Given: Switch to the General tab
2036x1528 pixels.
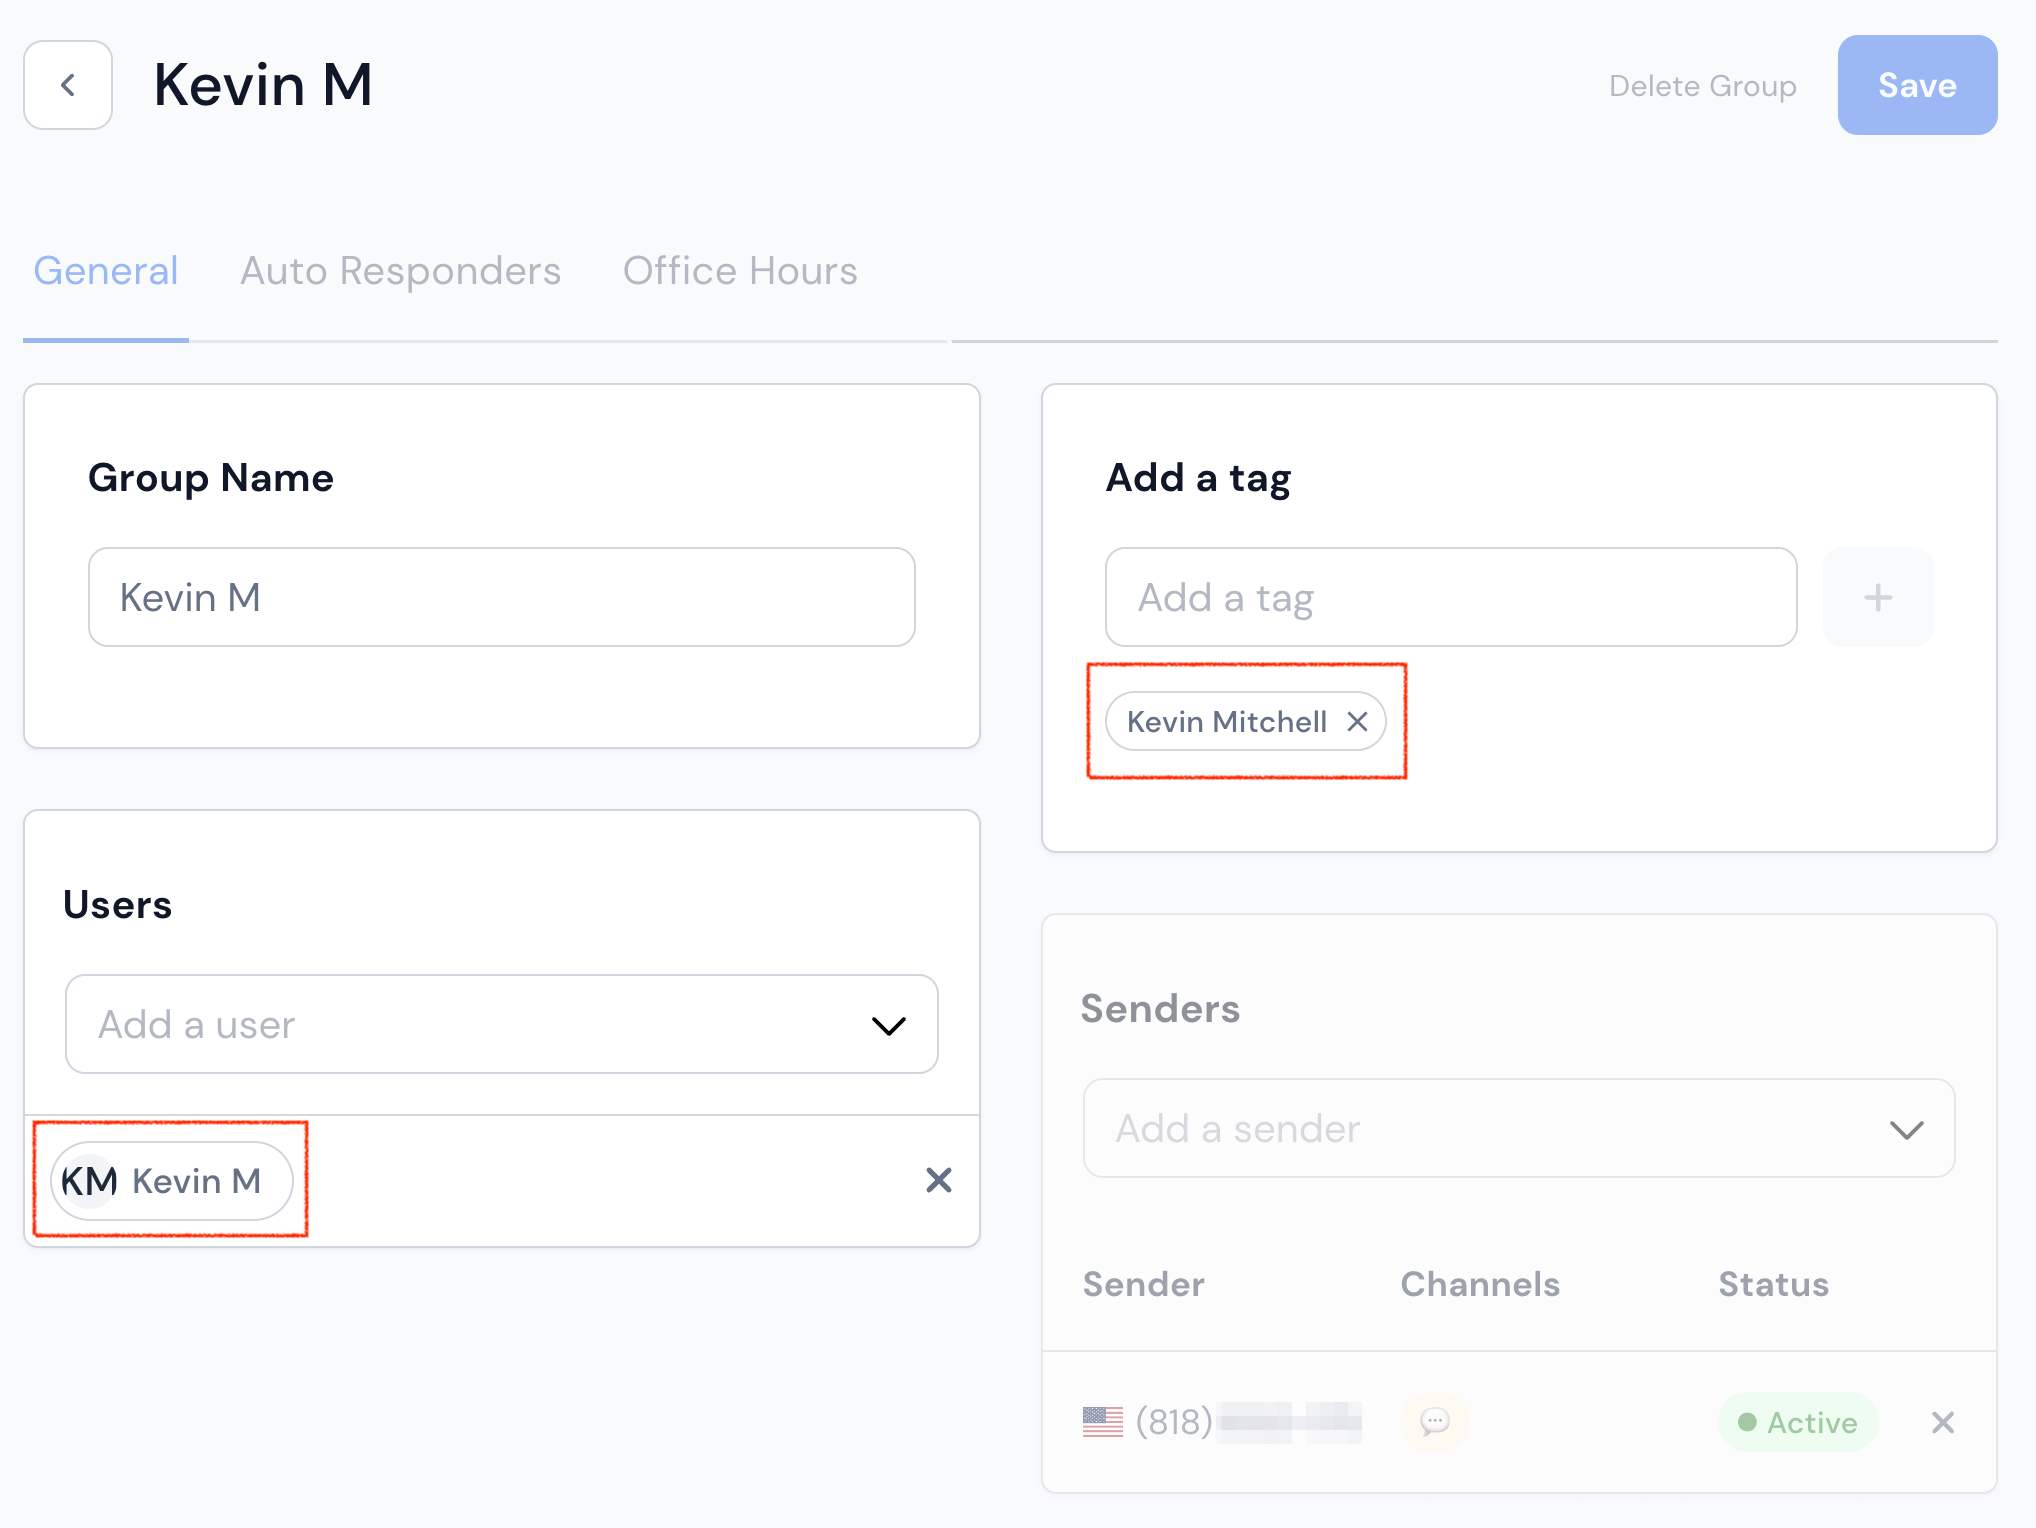Looking at the screenshot, I should [106, 271].
